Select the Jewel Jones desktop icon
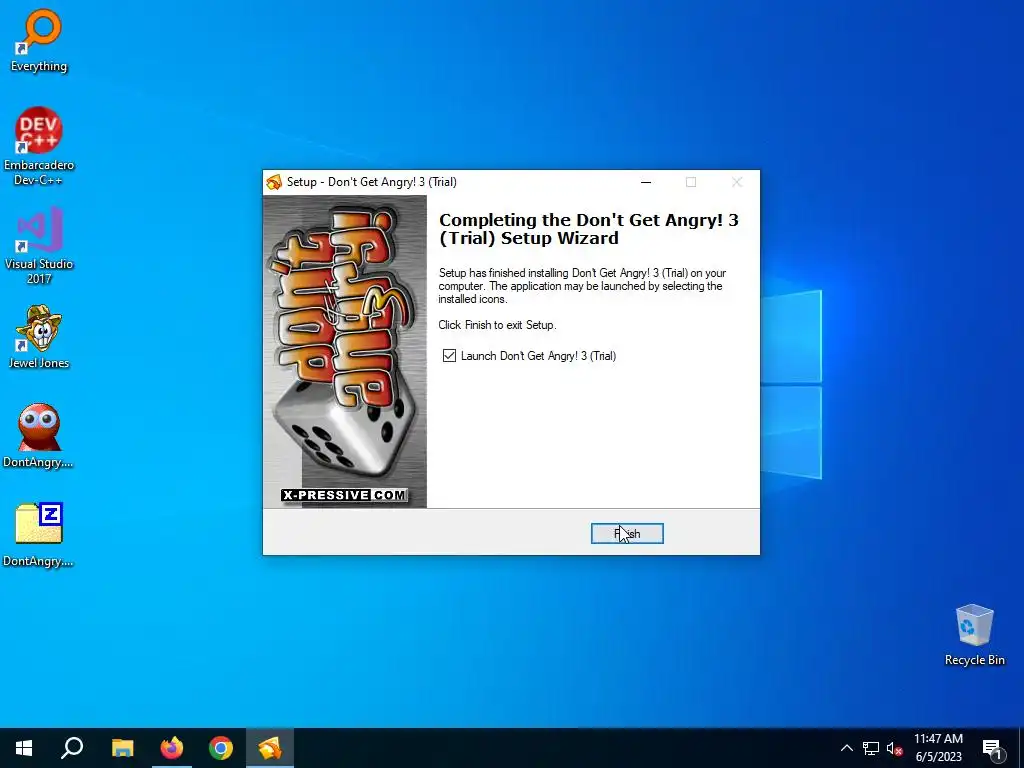Viewport: 1024px width, 768px height. pos(39,337)
